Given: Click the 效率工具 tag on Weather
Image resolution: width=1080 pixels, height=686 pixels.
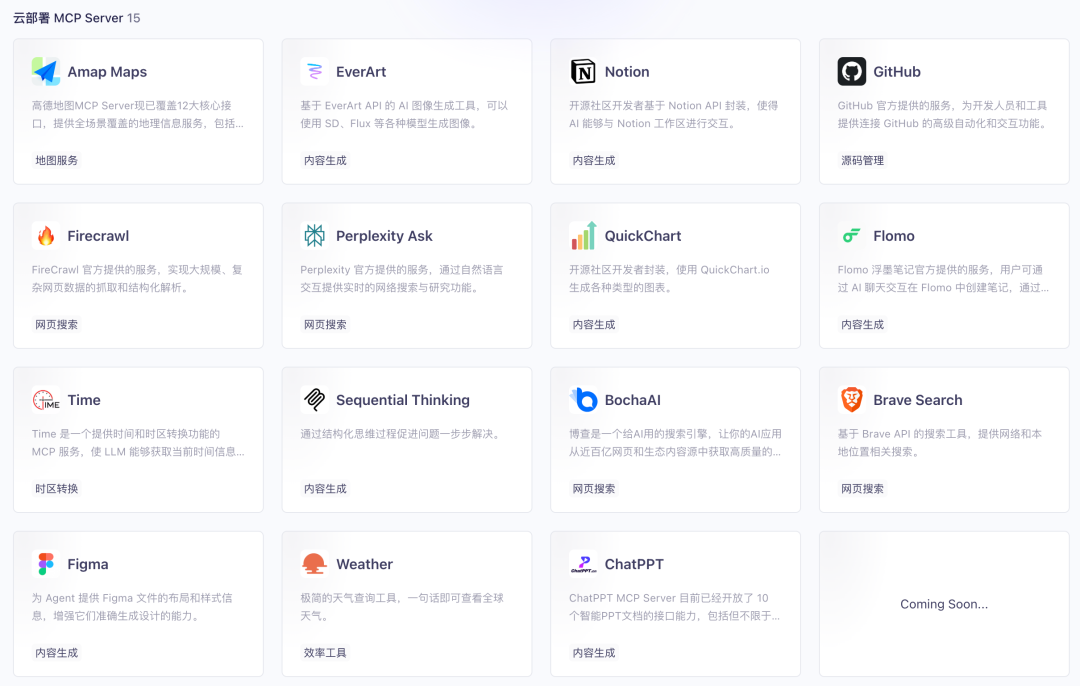Looking at the screenshot, I should tap(325, 653).
